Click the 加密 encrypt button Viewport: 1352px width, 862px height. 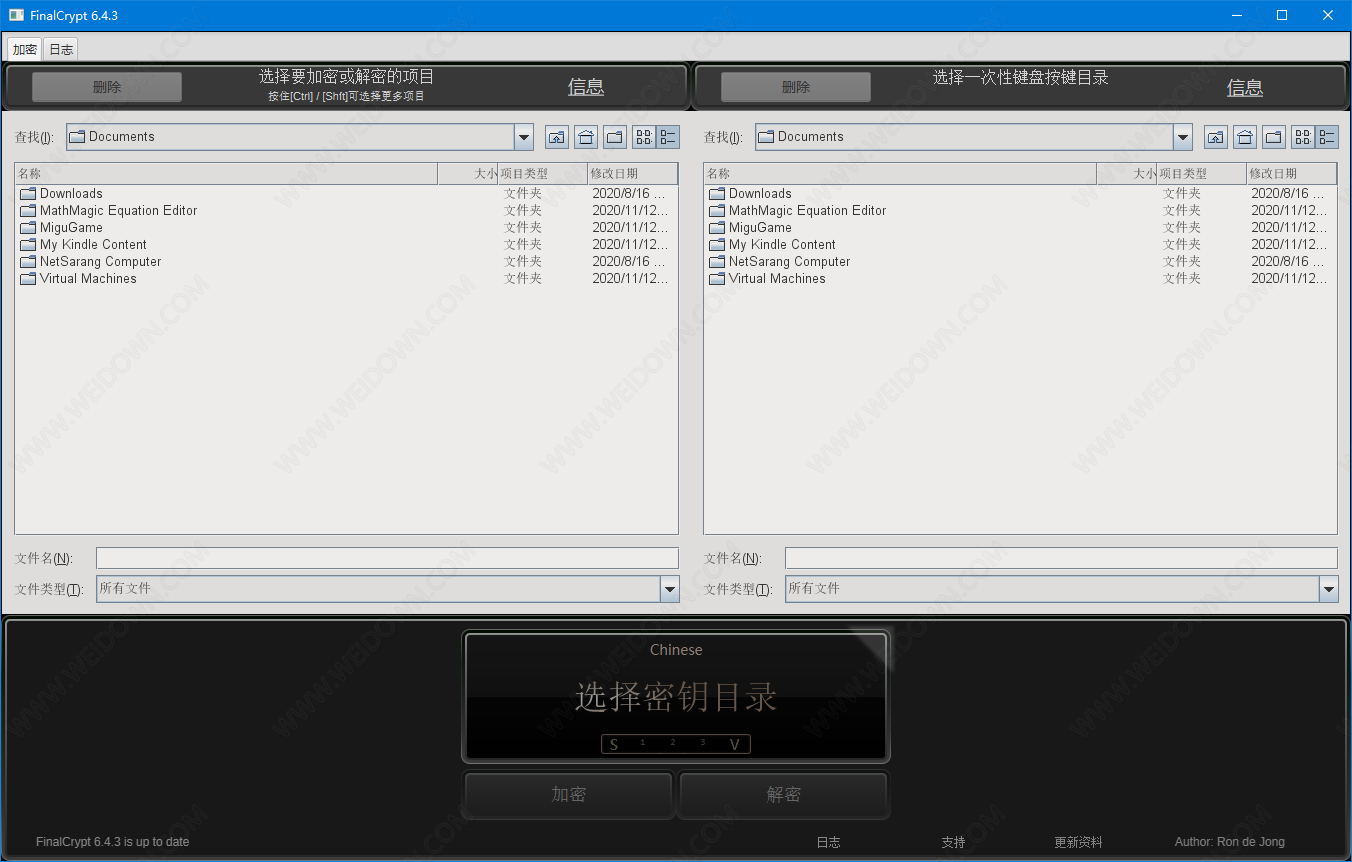pyautogui.click(x=569, y=795)
